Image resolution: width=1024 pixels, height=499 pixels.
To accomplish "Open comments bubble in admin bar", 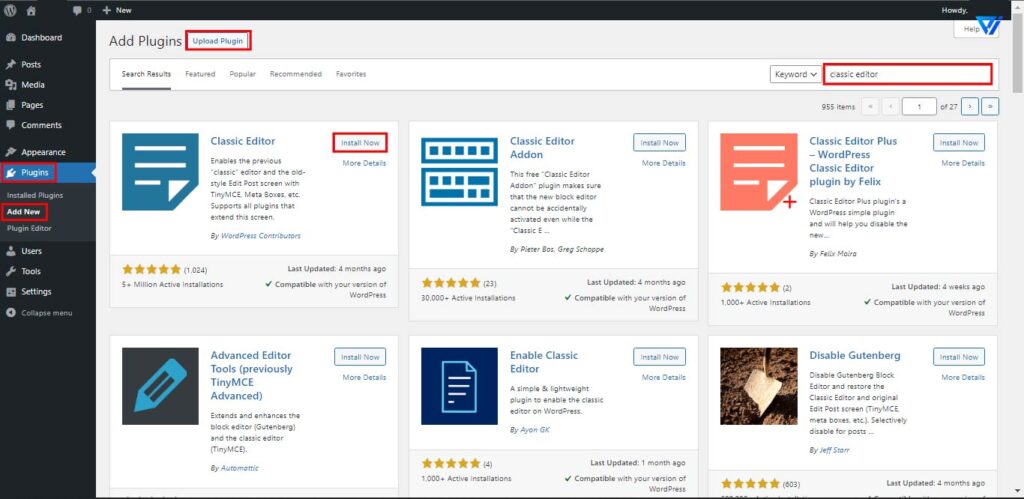I will point(82,10).
